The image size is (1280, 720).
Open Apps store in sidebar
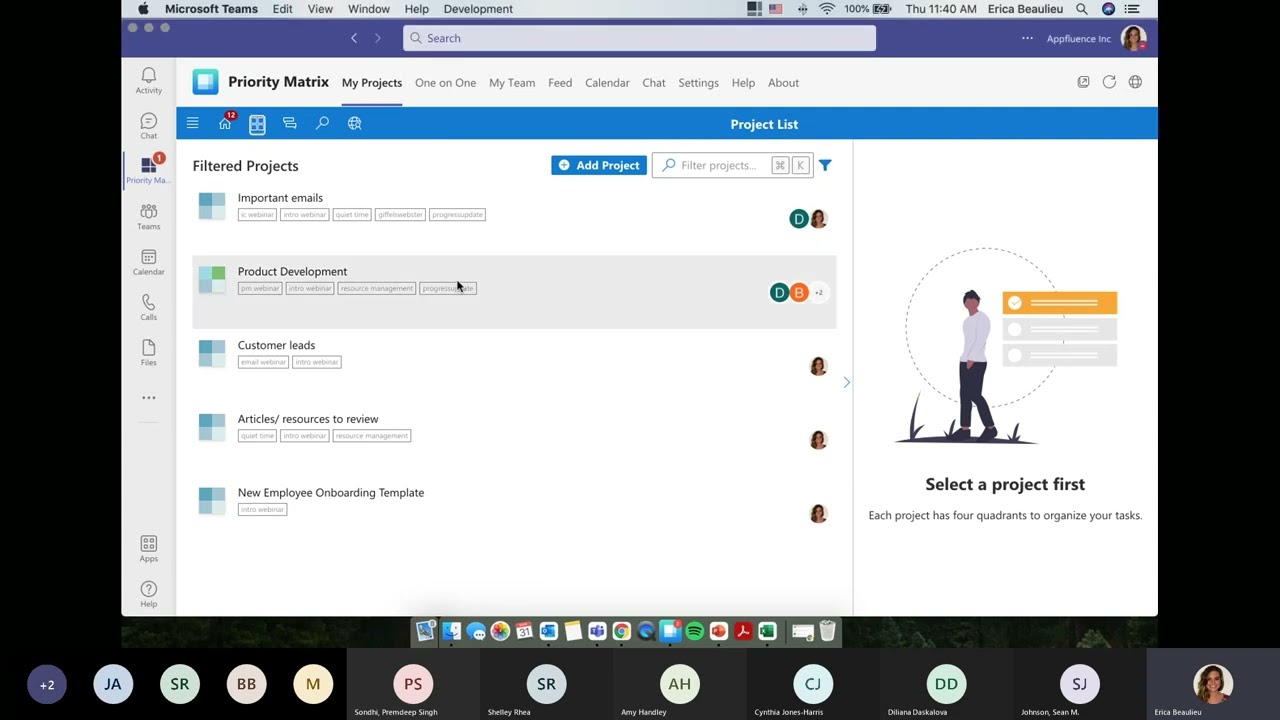point(148,549)
